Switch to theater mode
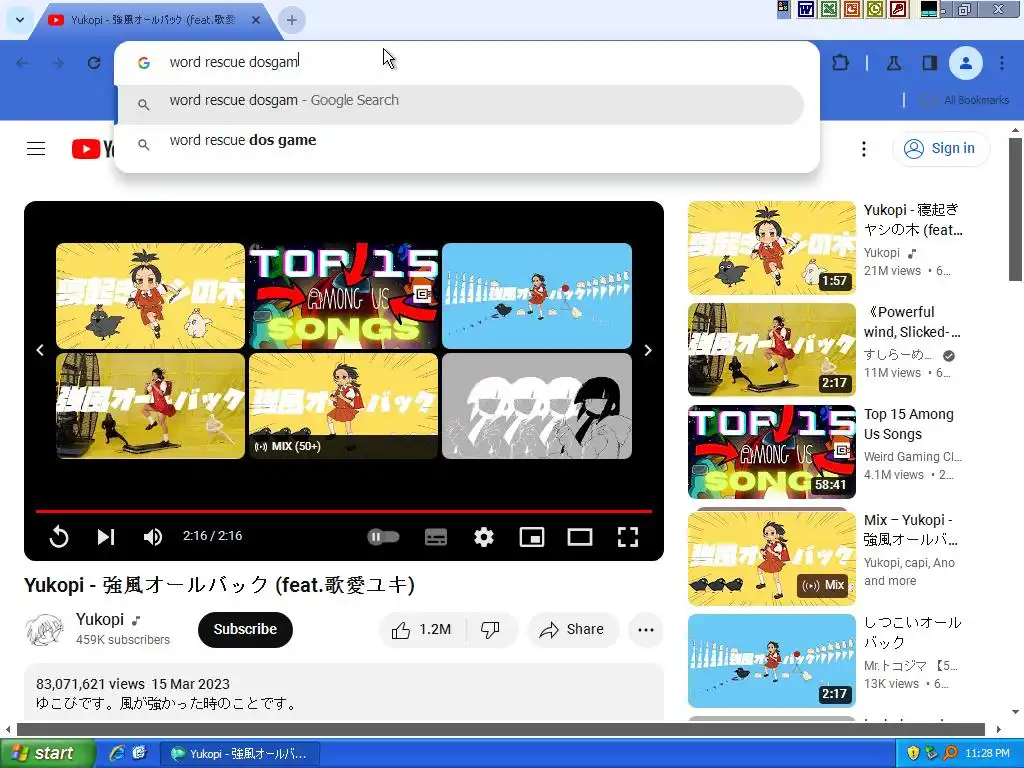Screen dimensions: 1024x768 (x=580, y=537)
